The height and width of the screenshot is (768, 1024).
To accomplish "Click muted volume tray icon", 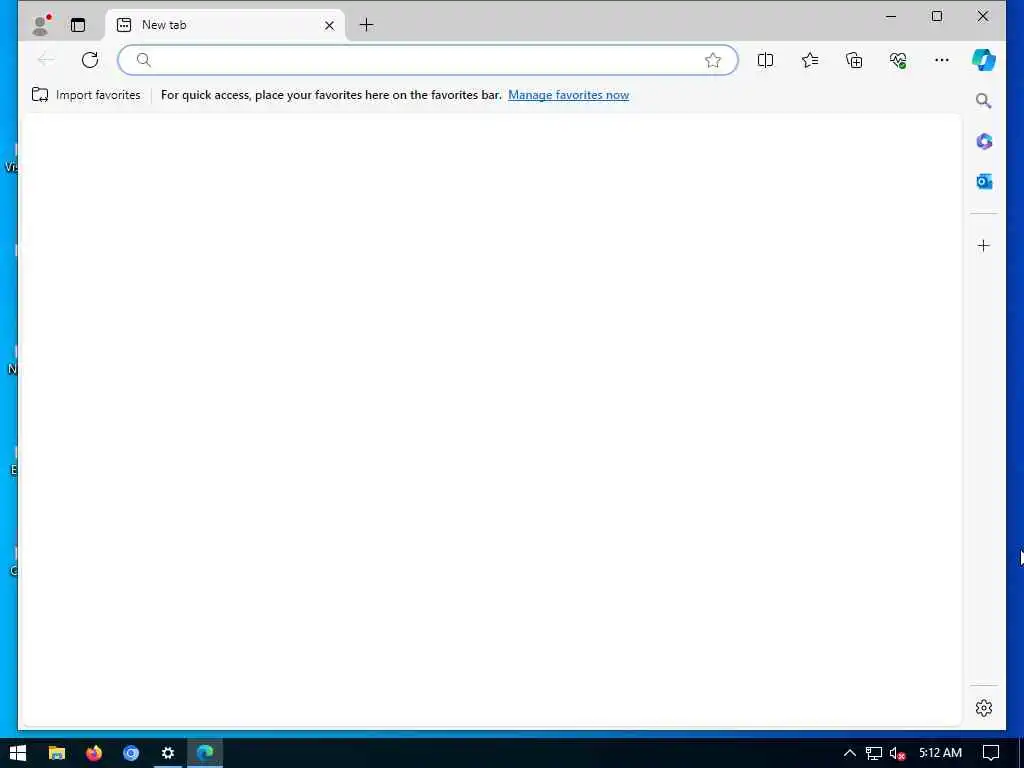I will 897,753.
